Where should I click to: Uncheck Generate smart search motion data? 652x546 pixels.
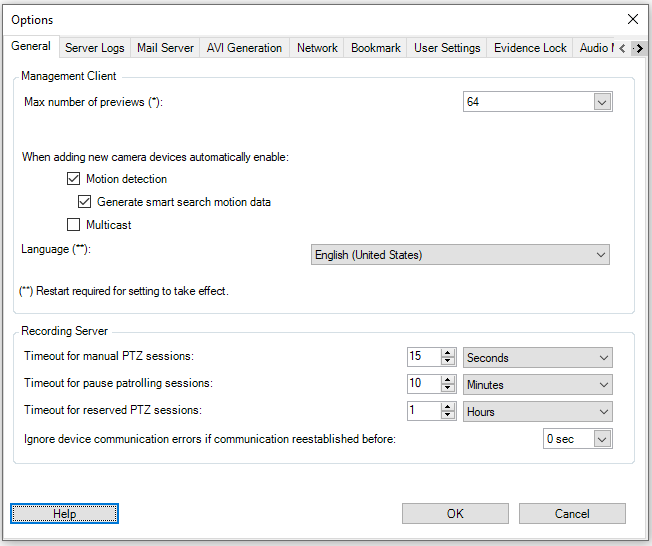85,202
